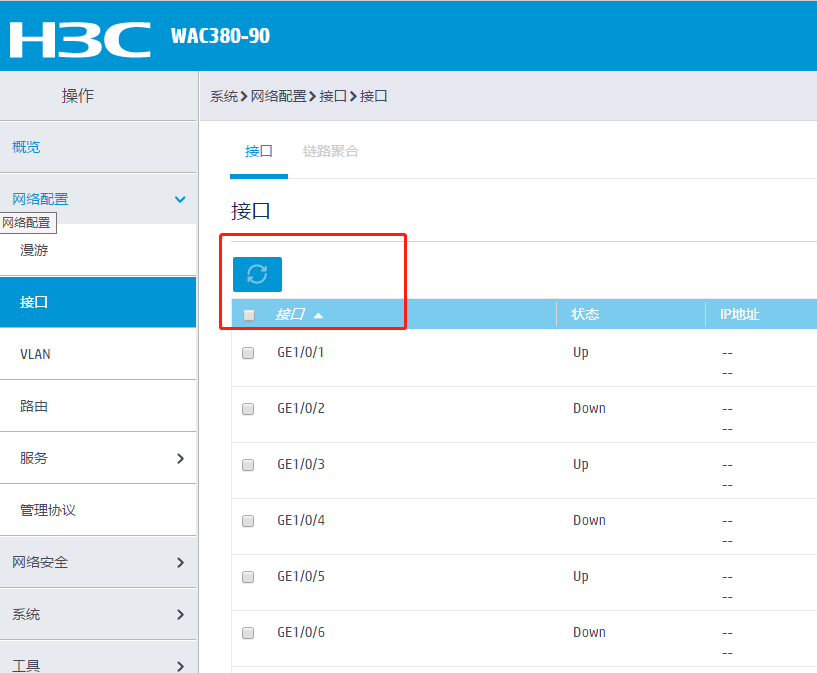This screenshot has width=817, height=673.
Task: Collapse the 网络配置 menu chevron
Action: 180,199
